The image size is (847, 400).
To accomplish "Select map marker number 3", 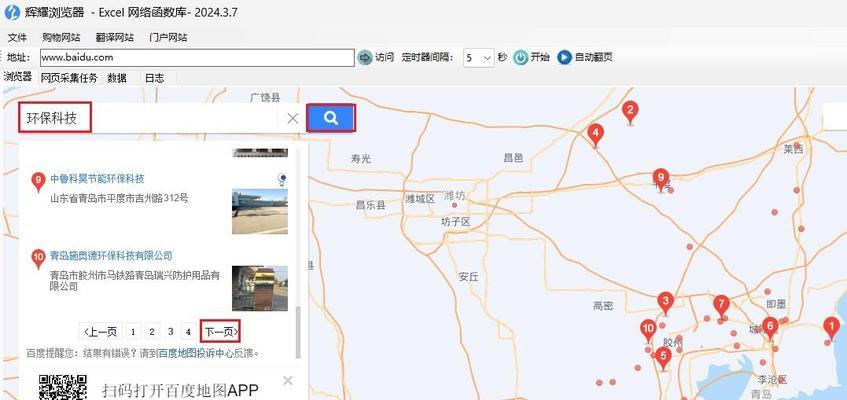I will click(666, 303).
